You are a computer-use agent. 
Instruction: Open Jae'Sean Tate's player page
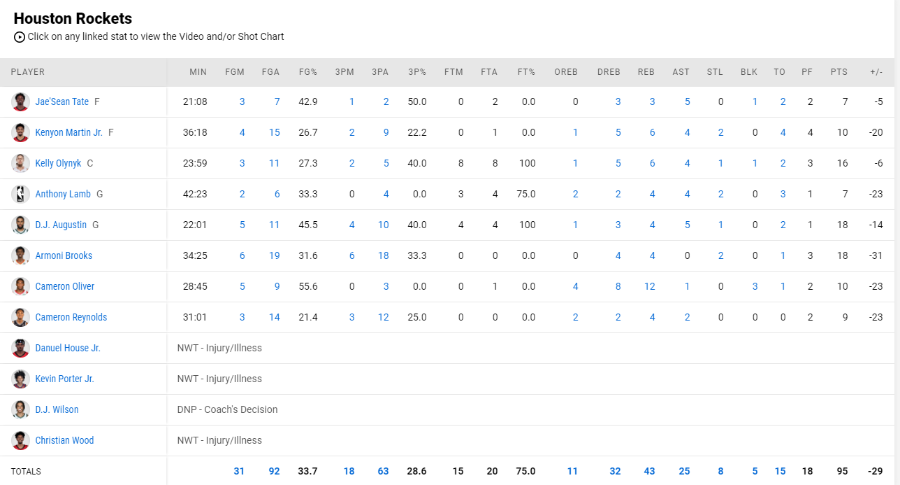click(62, 102)
